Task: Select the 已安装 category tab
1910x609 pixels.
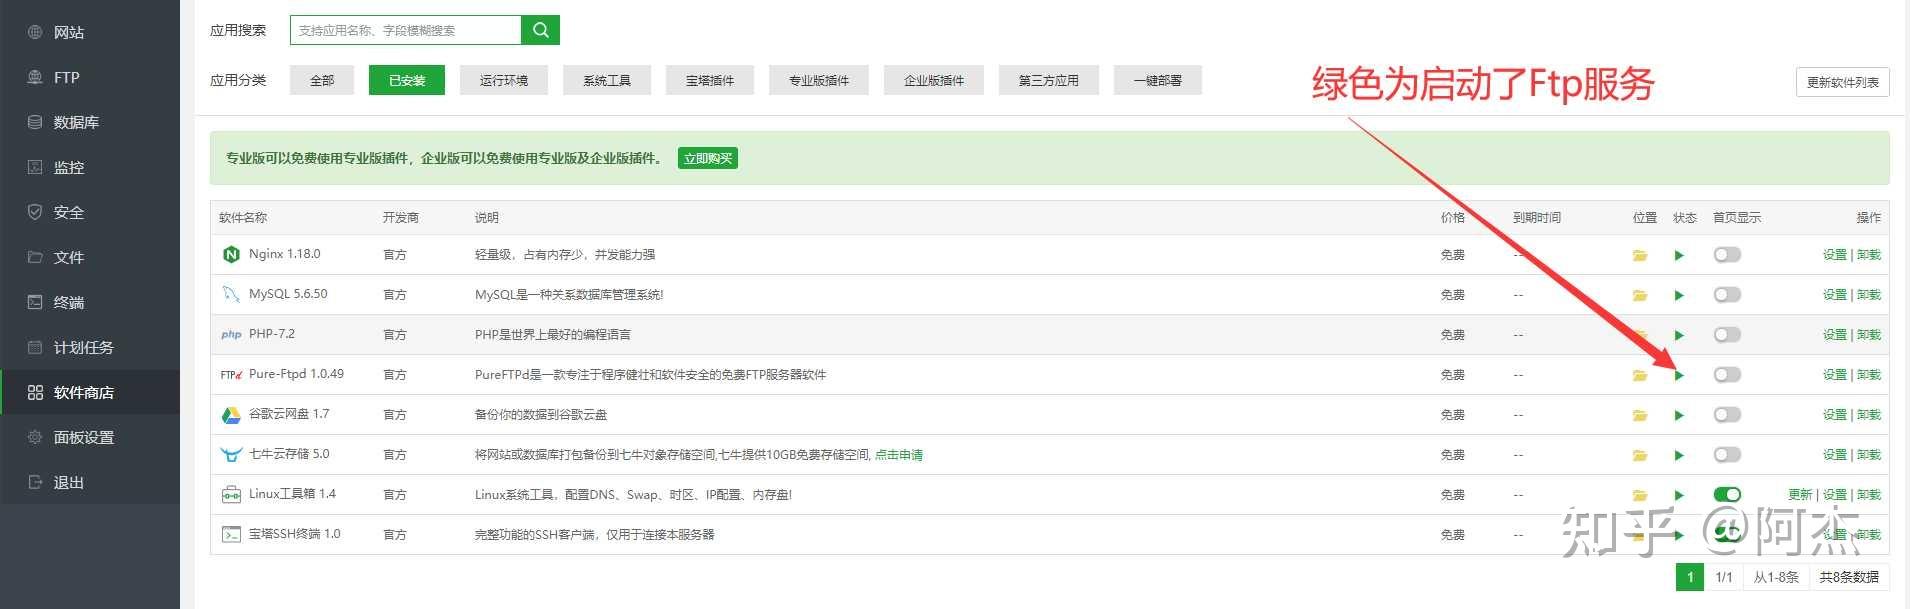Action: (x=407, y=80)
